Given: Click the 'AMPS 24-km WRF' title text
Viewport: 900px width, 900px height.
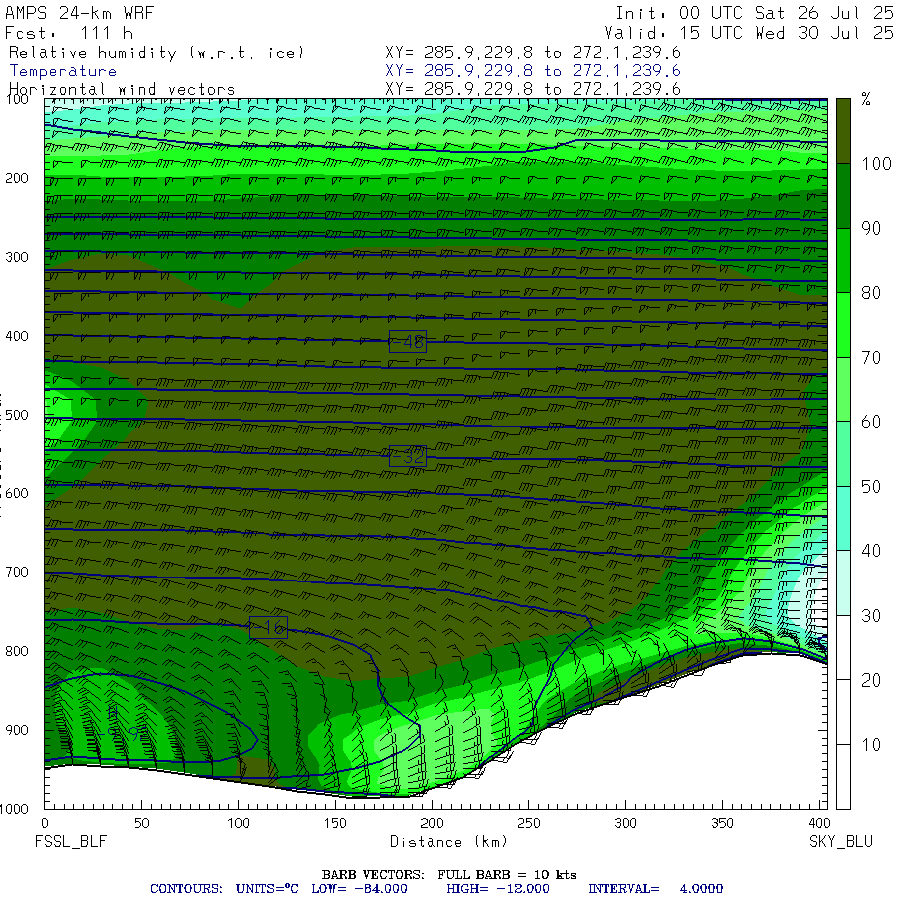Looking at the screenshot, I should [x=80, y=13].
